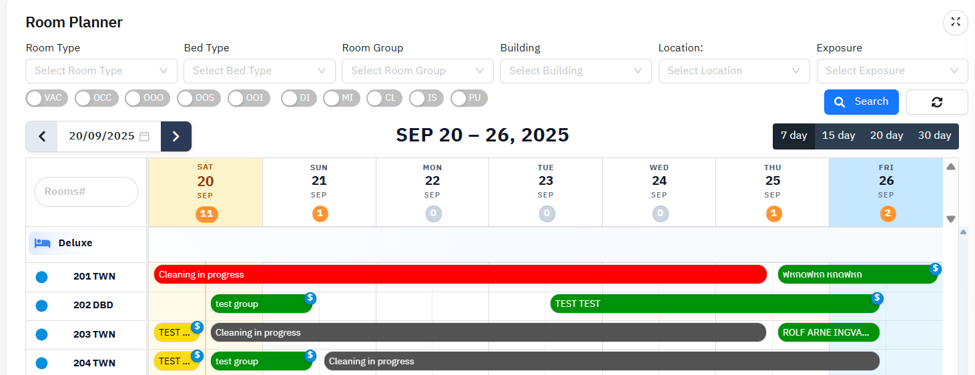Open the Select Room Type dropdown

pos(101,71)
